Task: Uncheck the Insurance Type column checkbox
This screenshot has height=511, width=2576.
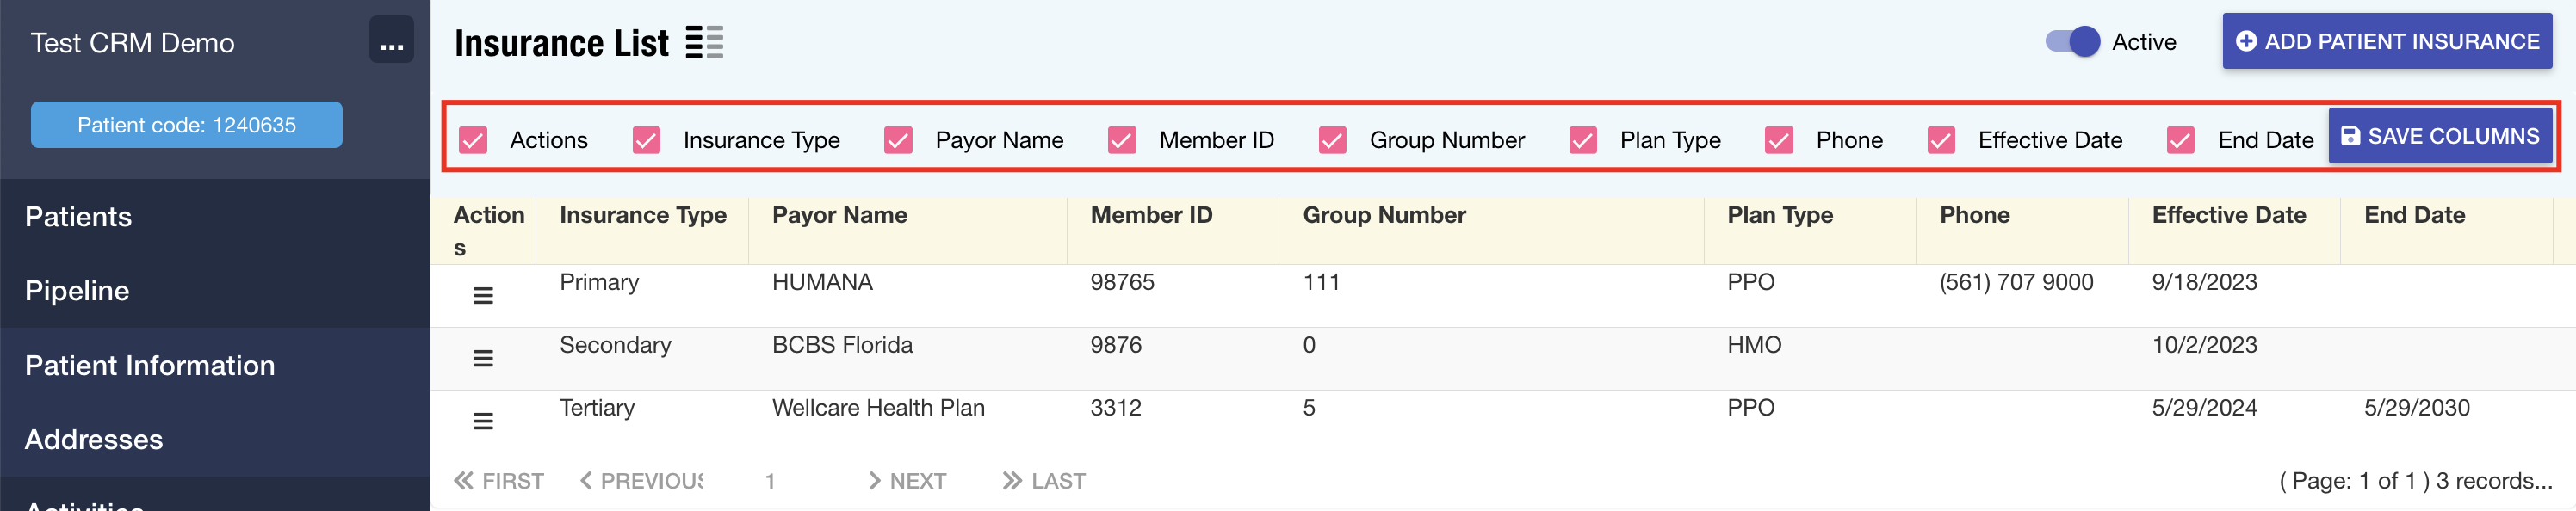Action: click(647, 140)
